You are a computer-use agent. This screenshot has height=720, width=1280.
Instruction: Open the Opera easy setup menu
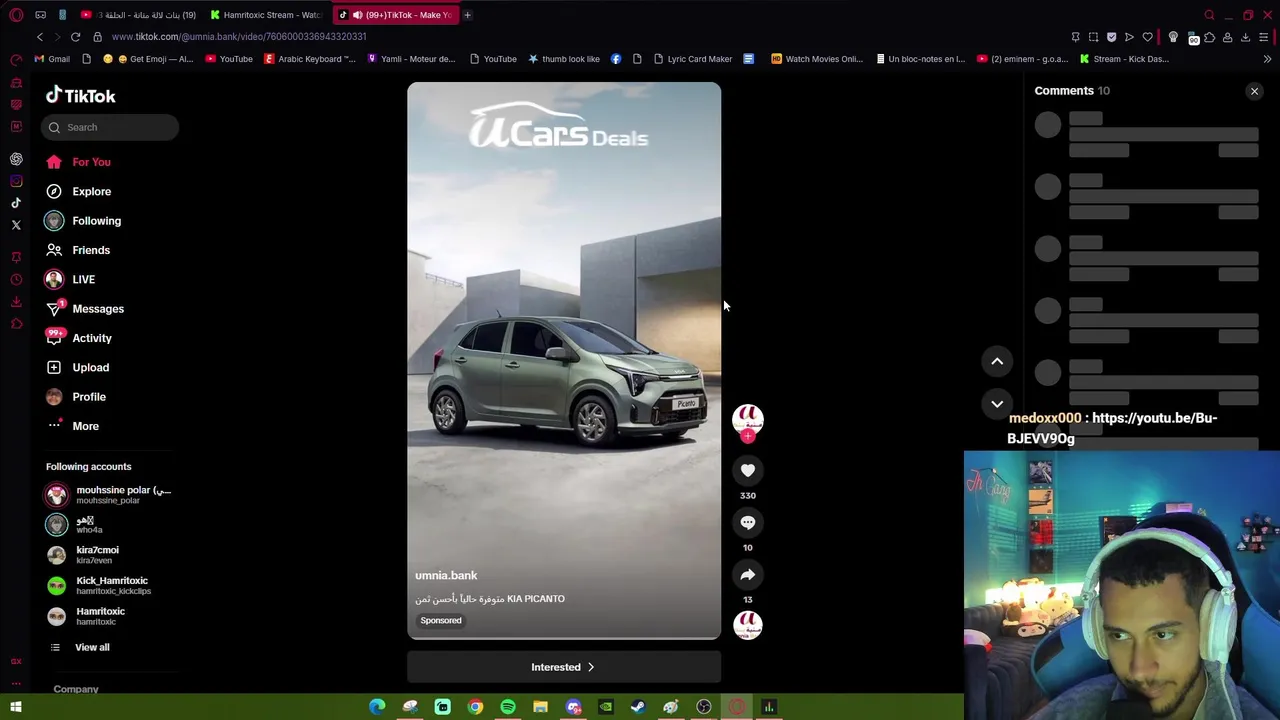[1264, 37]
